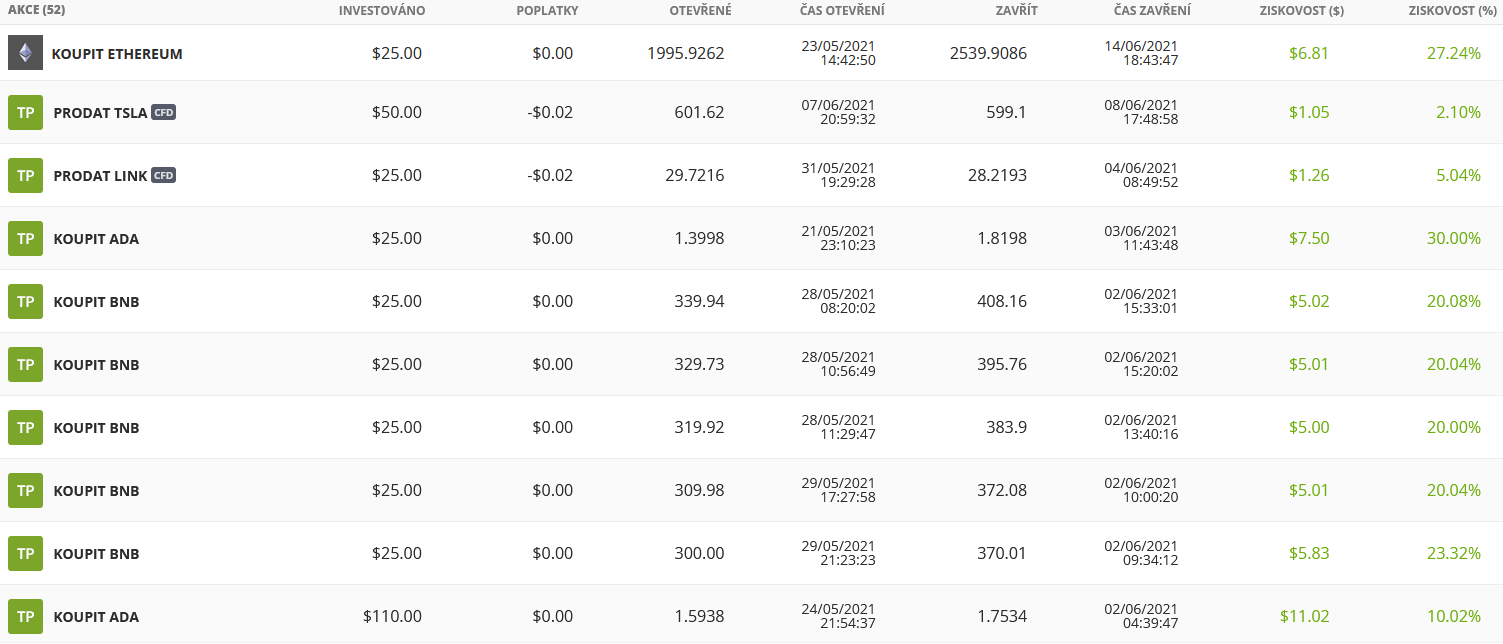The width and height of the screenshot is (1503, 644).
Task: Click the AKCE (52) header label
Action: [x=36, y=10]
